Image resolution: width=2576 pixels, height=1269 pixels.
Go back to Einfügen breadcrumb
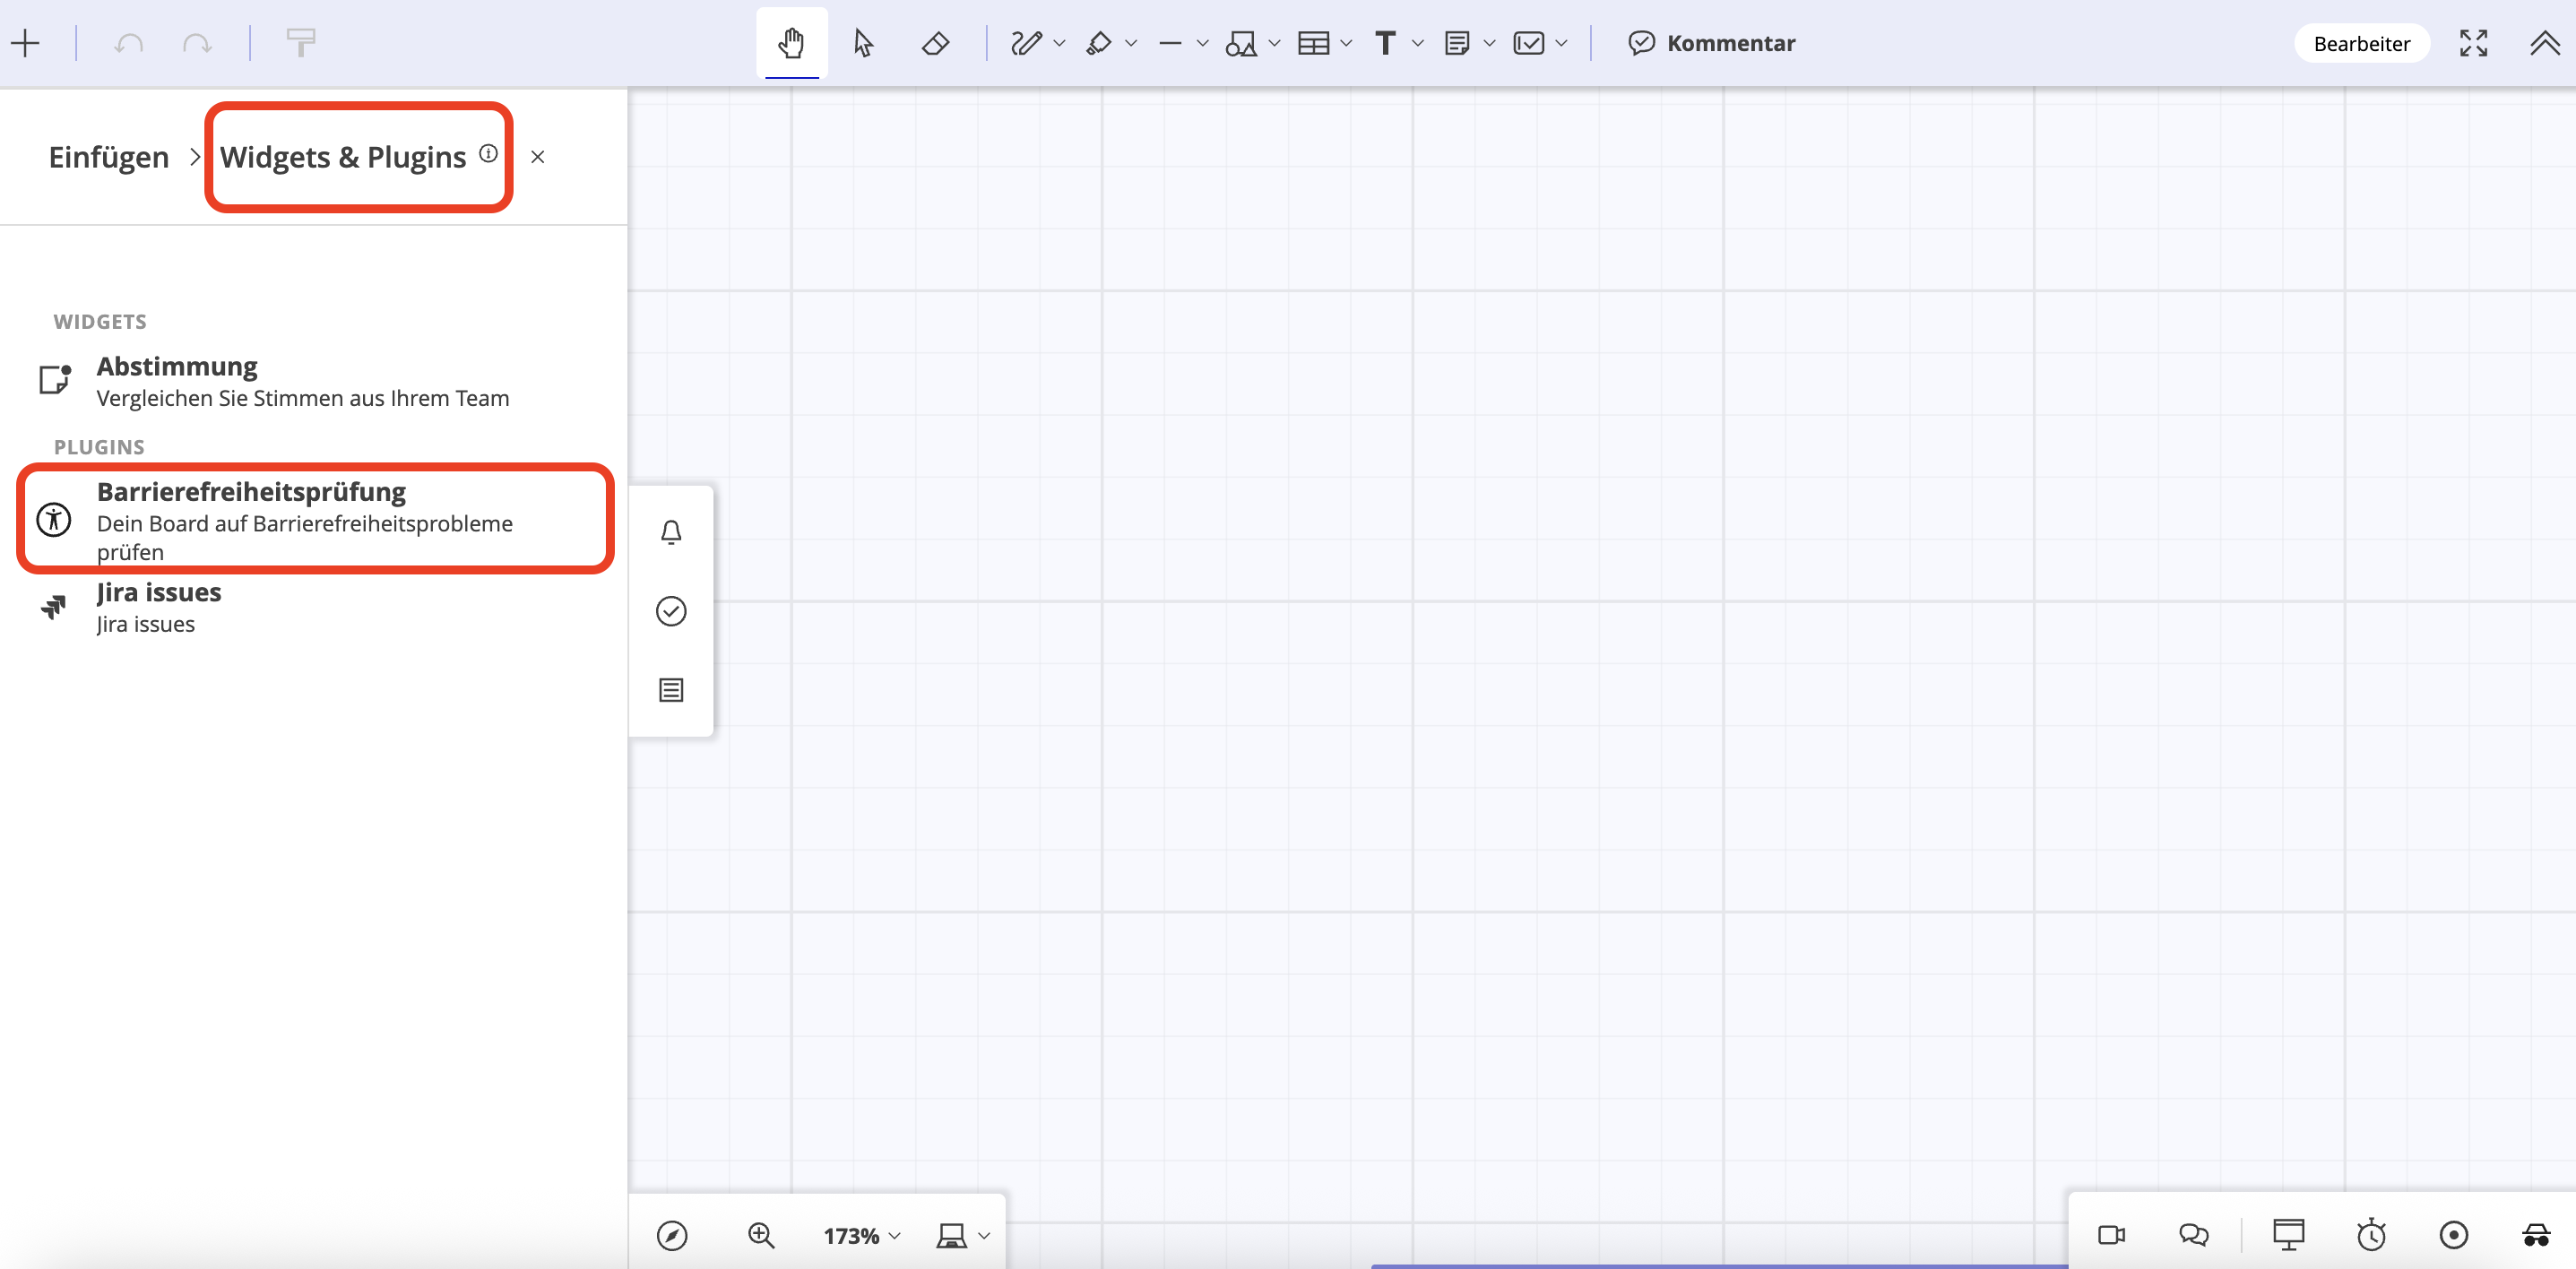109,157
